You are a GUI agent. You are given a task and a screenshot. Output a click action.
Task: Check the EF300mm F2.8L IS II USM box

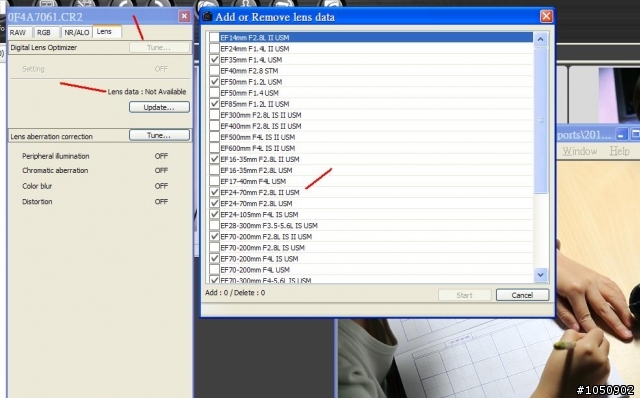click(x=214, y=115)
